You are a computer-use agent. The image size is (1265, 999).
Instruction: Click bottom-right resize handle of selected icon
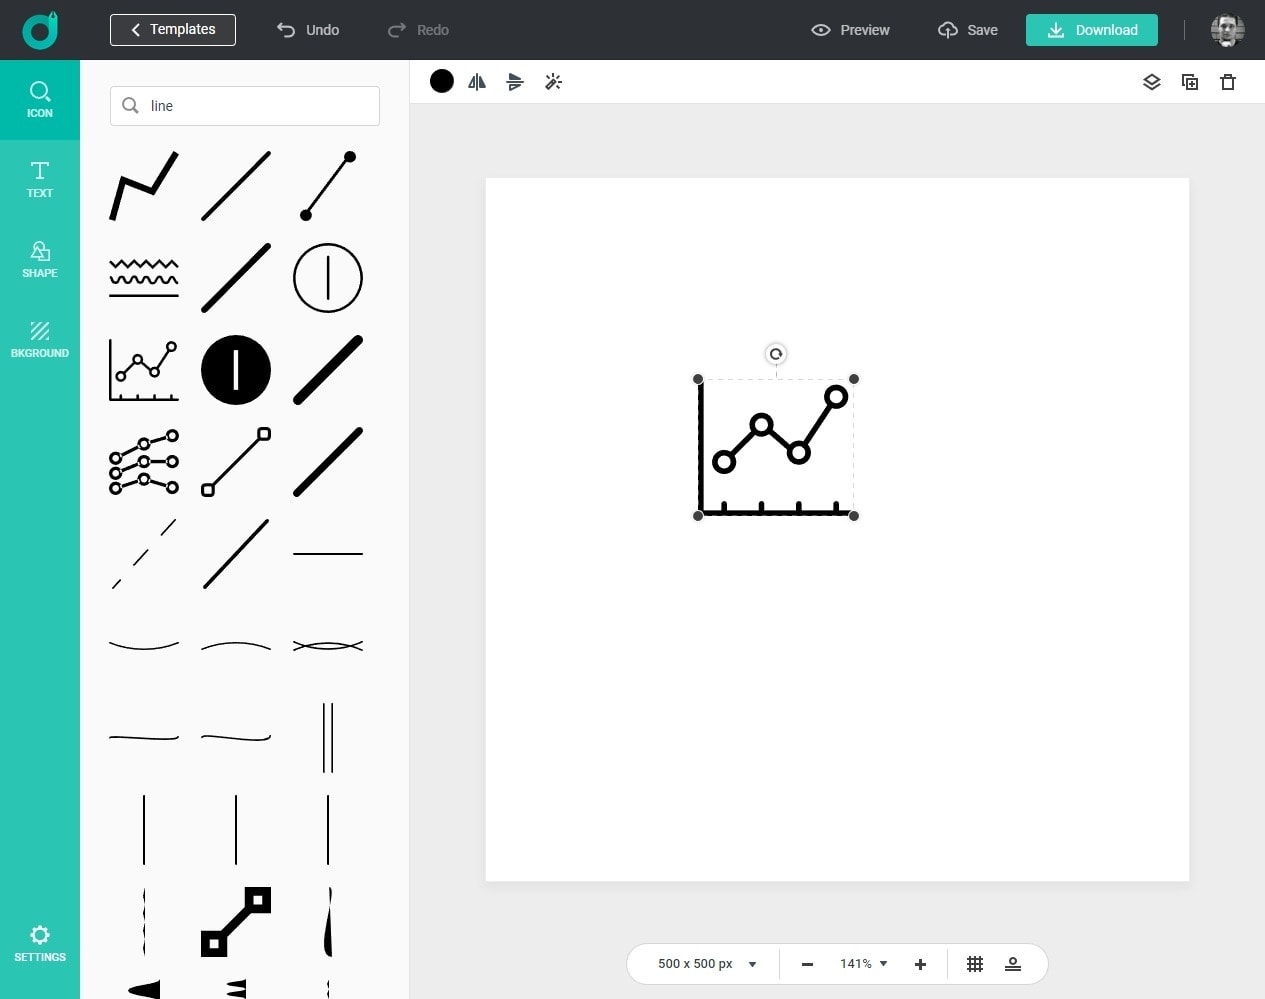point(854,516)
